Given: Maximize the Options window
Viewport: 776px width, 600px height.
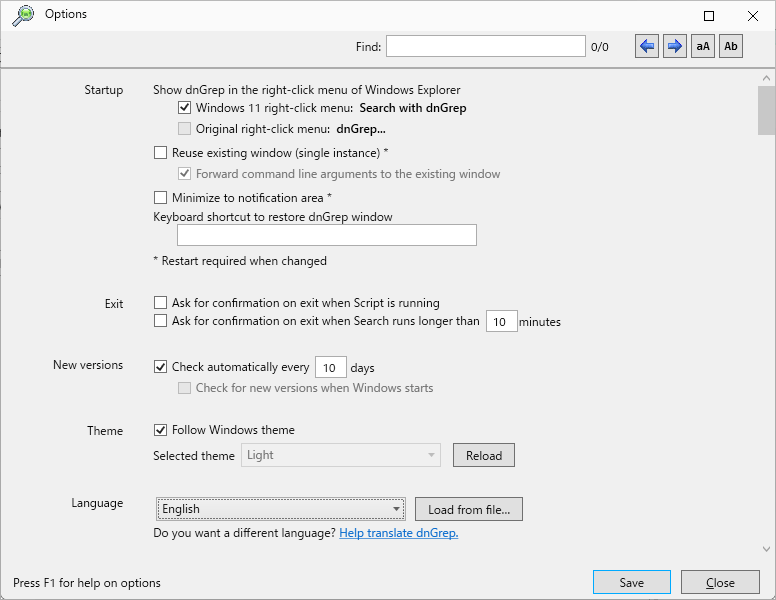Looking at the screenshot, I should click(709, 16).
